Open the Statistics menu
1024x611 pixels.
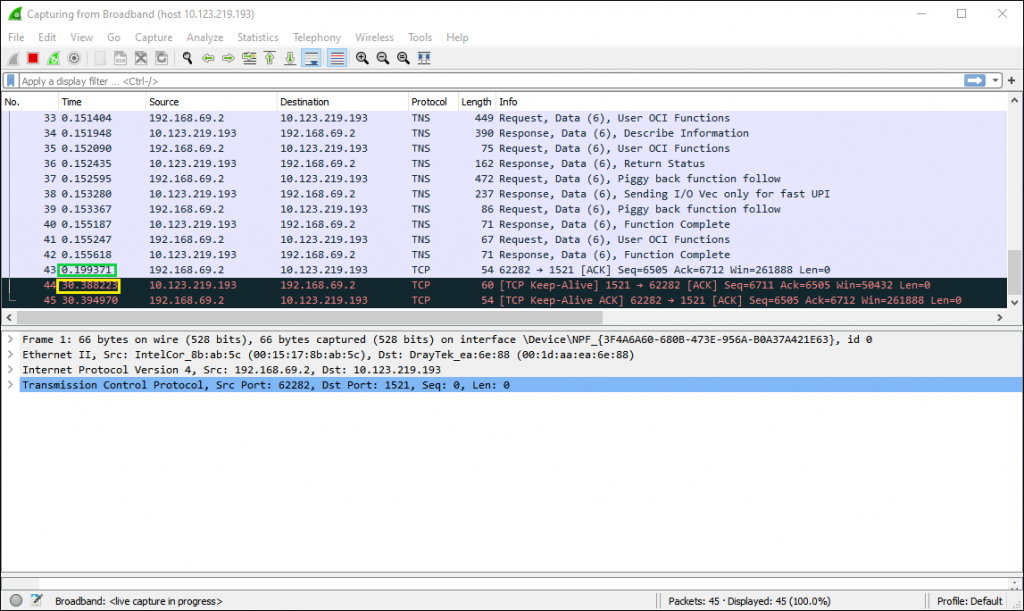click(257, 37)
